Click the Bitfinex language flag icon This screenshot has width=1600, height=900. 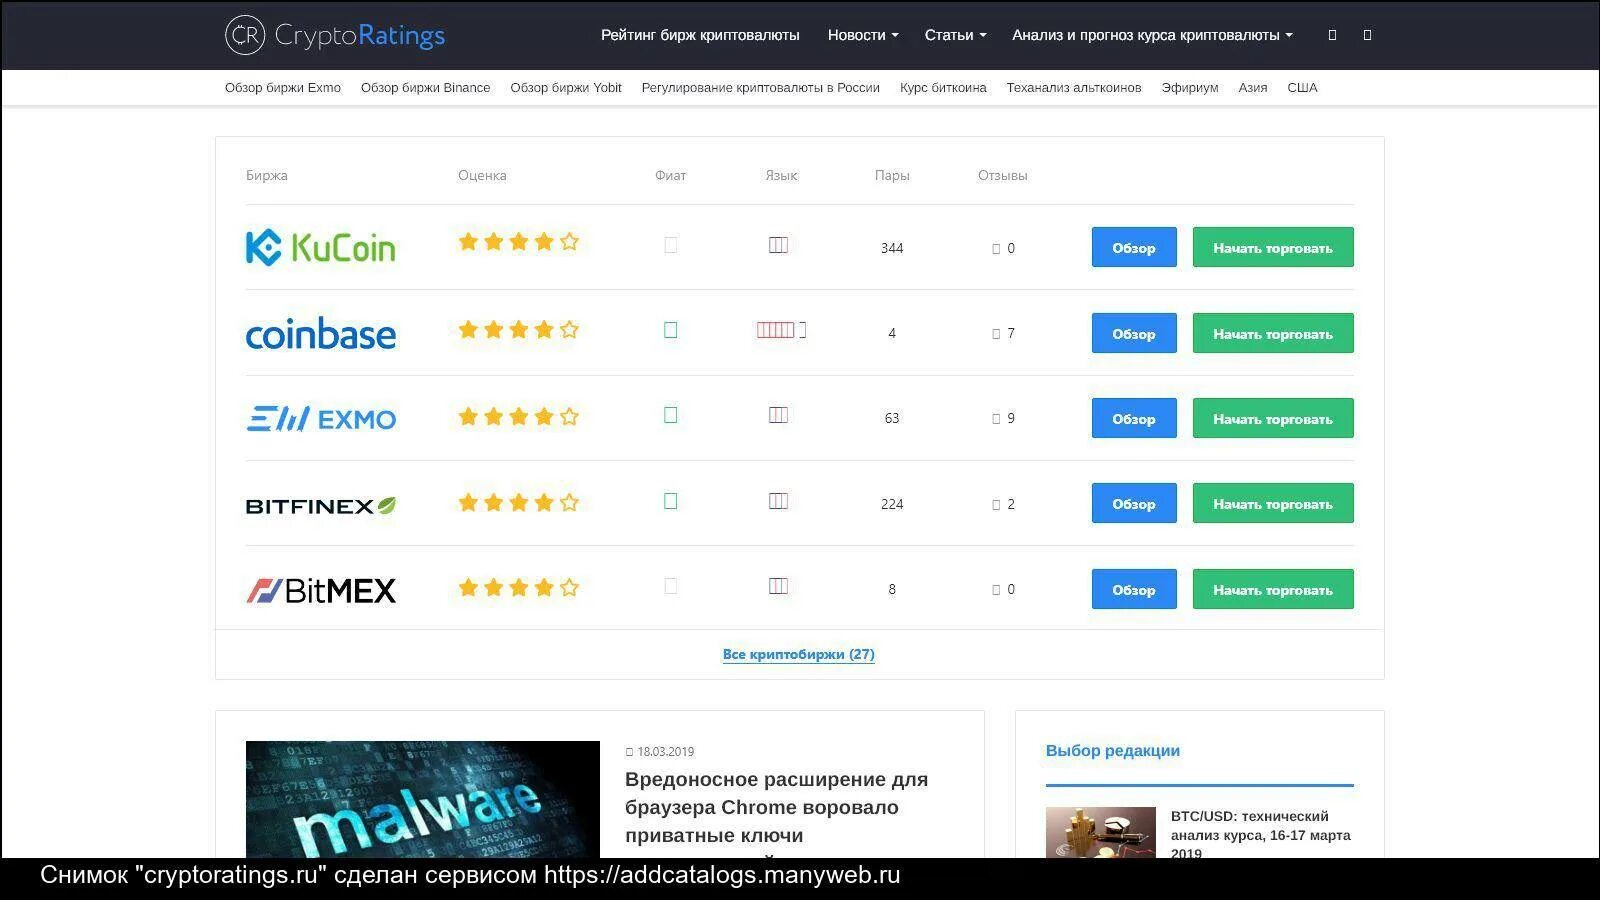point(778,501)
